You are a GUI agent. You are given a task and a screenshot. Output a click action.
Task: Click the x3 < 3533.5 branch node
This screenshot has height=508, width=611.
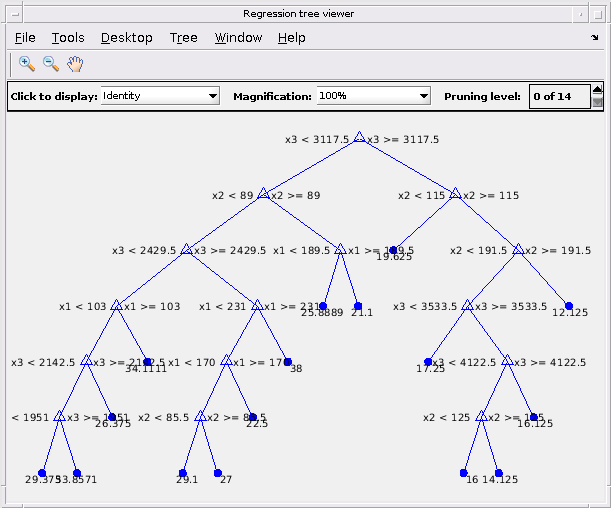tap(467, 305)
